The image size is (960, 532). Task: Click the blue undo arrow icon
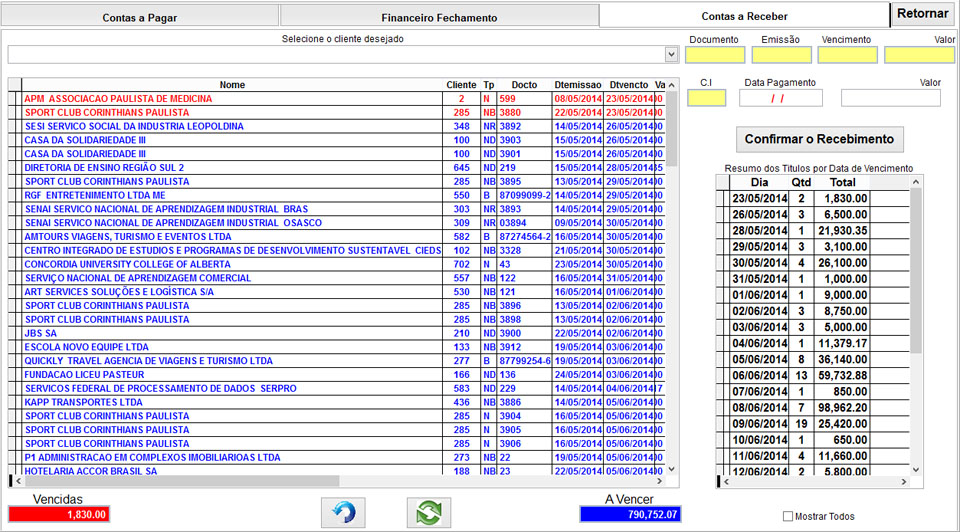pyautogui.click(x=343, y=512)
